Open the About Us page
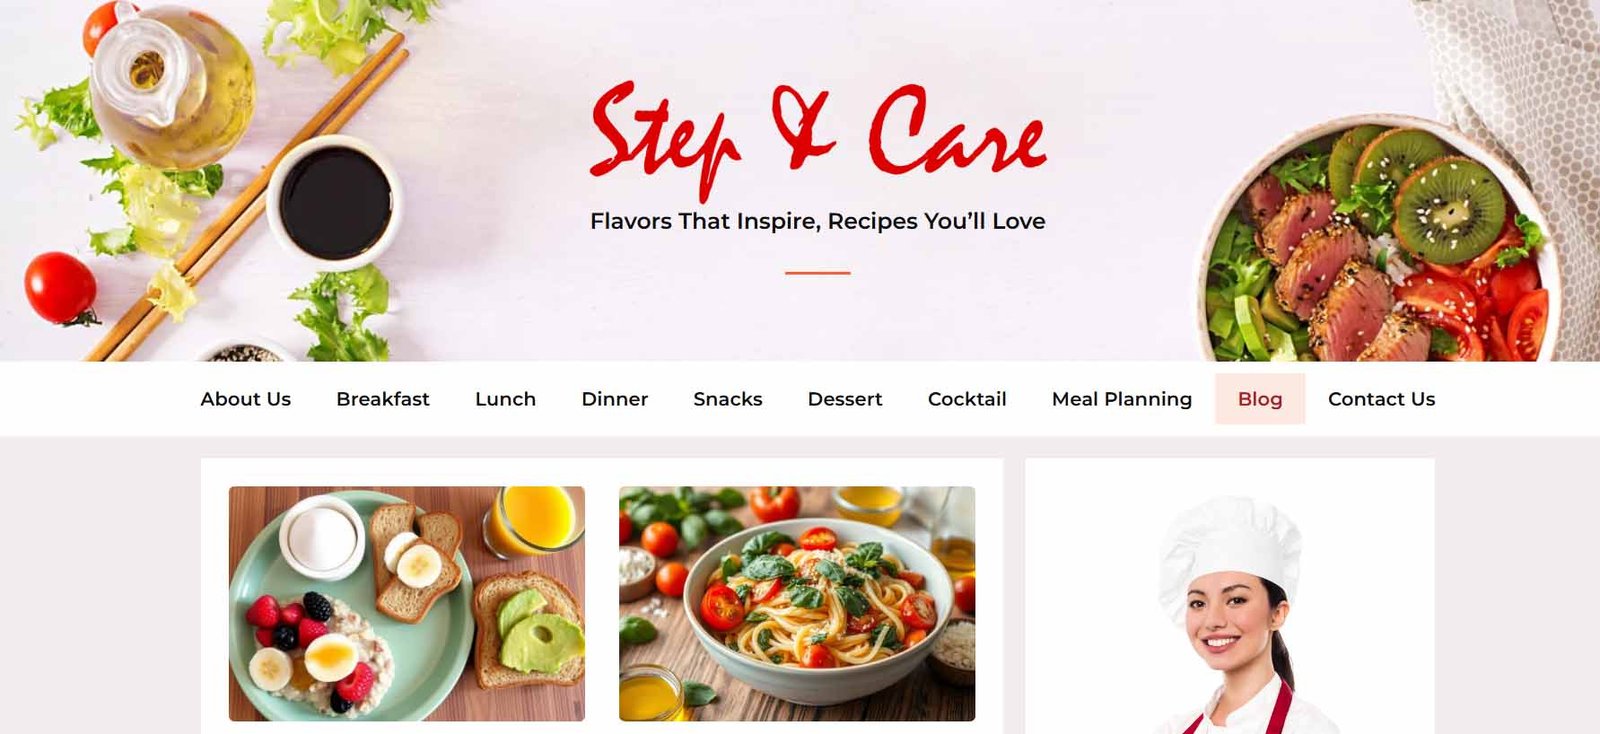The image size is (1600, 734). point(245,399)
